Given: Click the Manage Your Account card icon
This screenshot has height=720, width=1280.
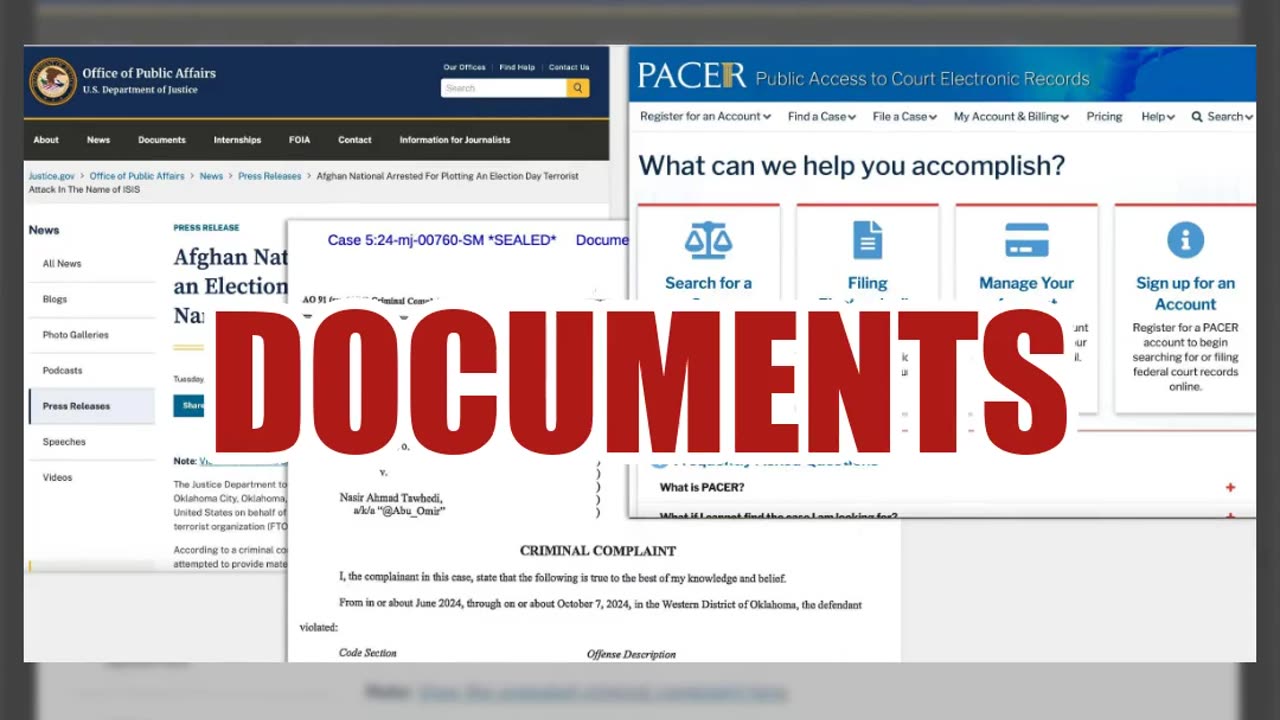Looking at the screenshot, I should [x=1026, y=240].
